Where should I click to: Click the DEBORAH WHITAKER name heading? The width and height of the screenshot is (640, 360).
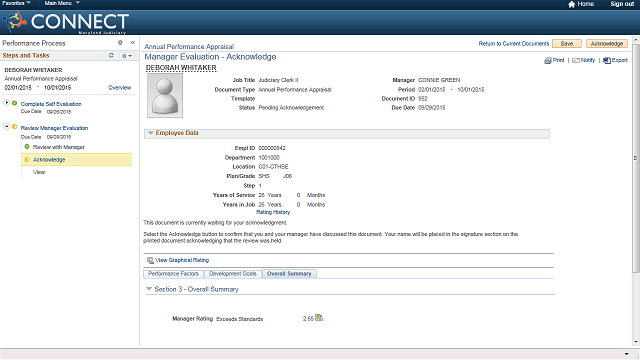pyautogui.click(x=181, y=68)
